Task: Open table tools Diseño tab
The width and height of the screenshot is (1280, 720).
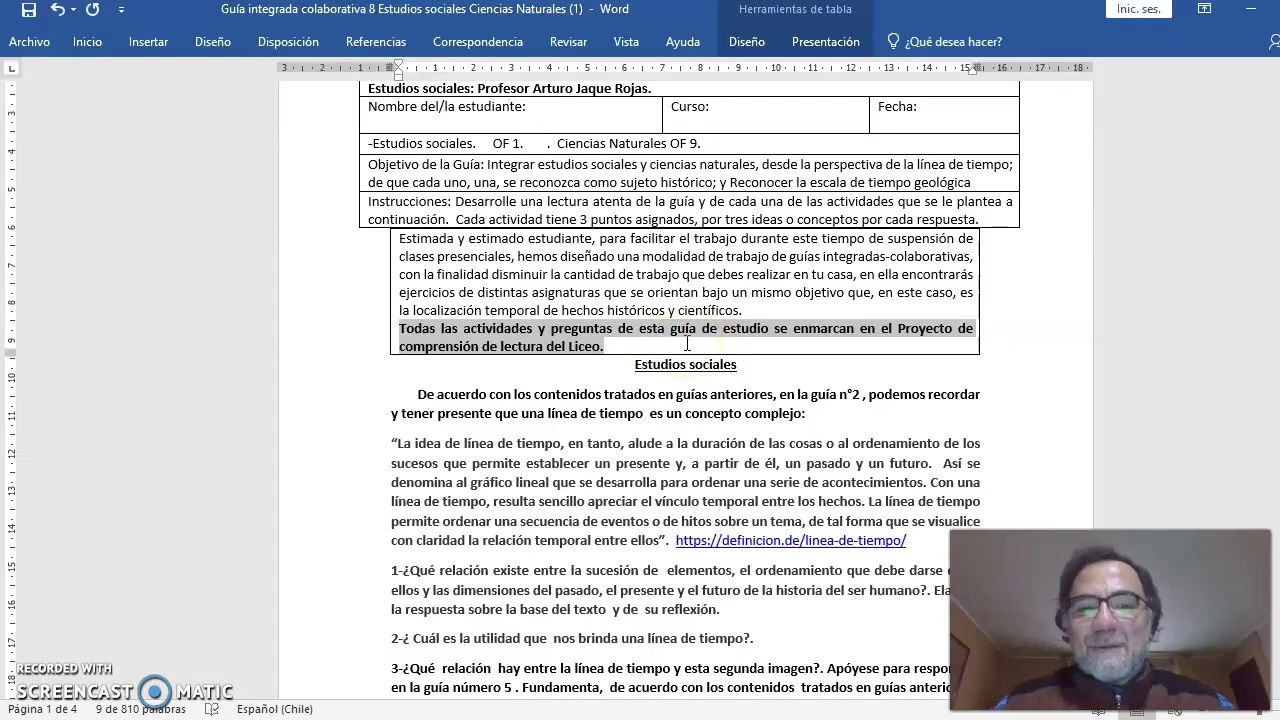Action: point(747,42)
